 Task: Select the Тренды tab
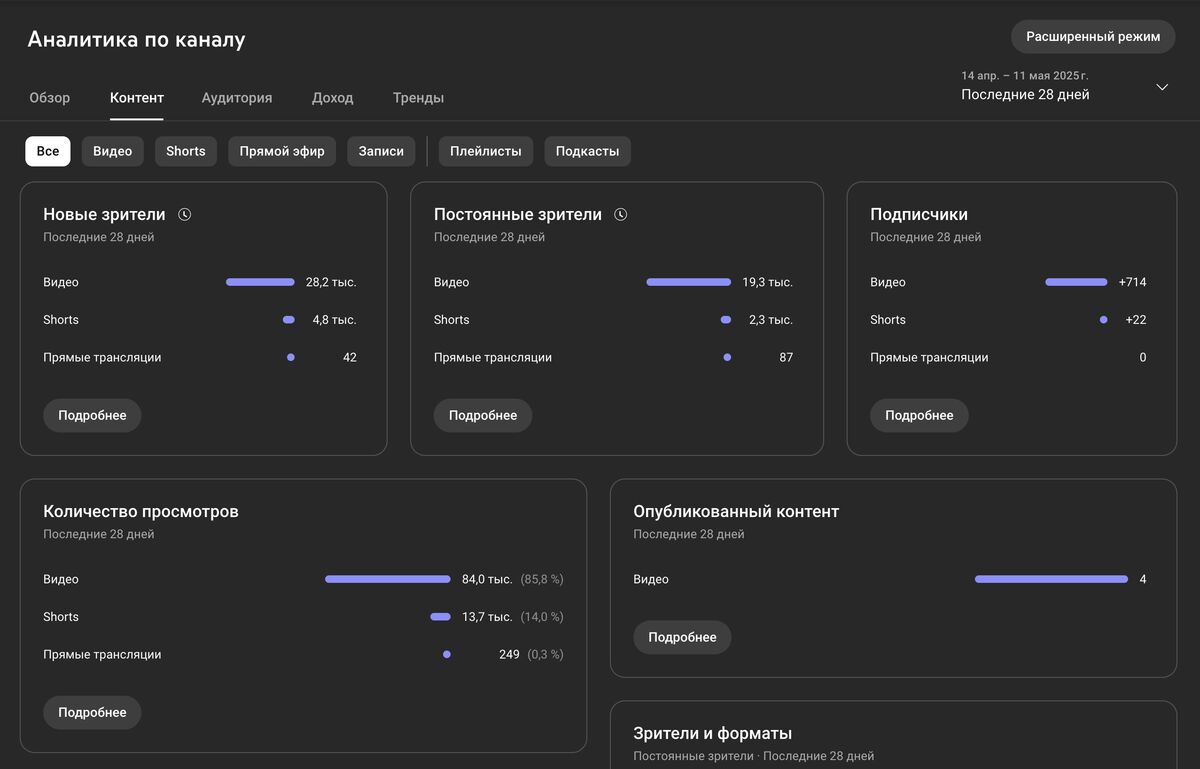[418, 98]
